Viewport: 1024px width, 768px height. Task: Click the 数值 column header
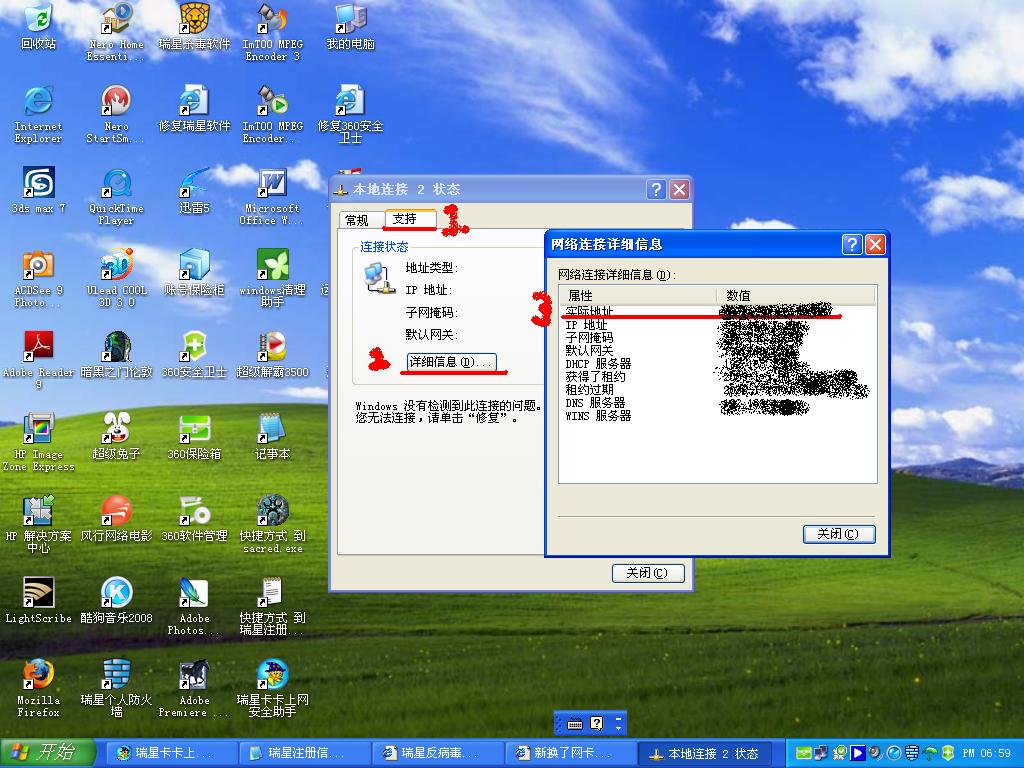tap(796, 295)
